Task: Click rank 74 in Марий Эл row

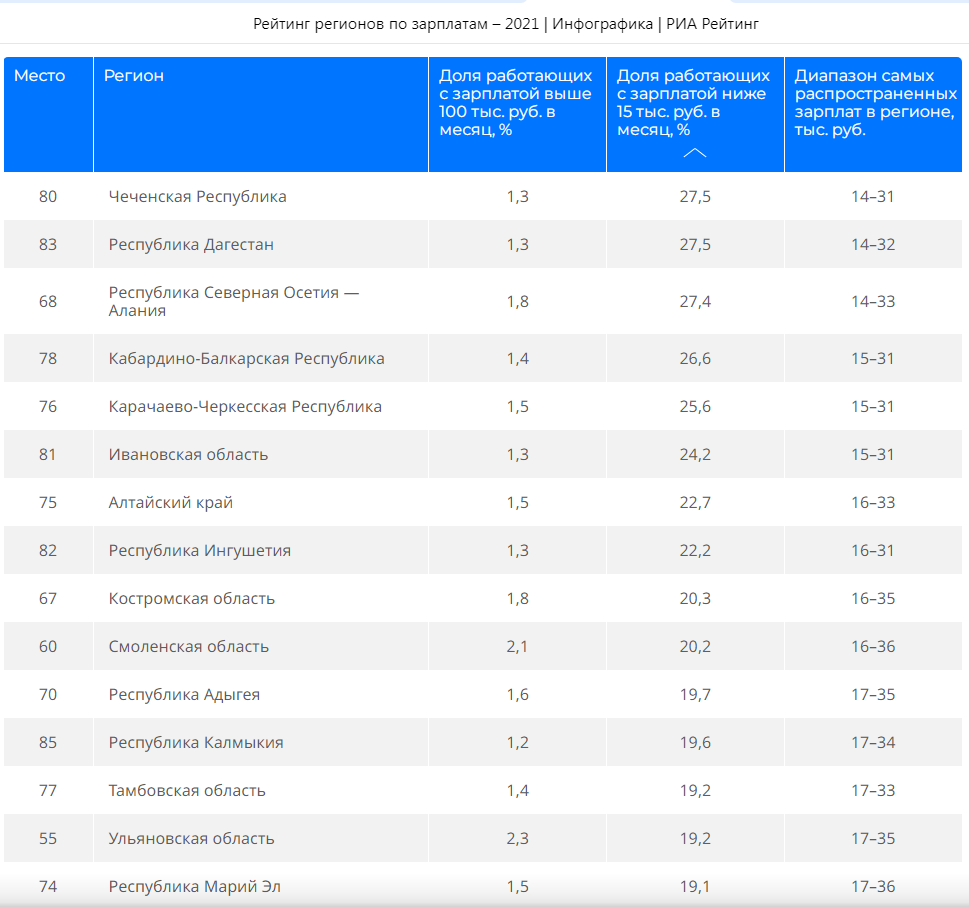Action: (48, 887)
